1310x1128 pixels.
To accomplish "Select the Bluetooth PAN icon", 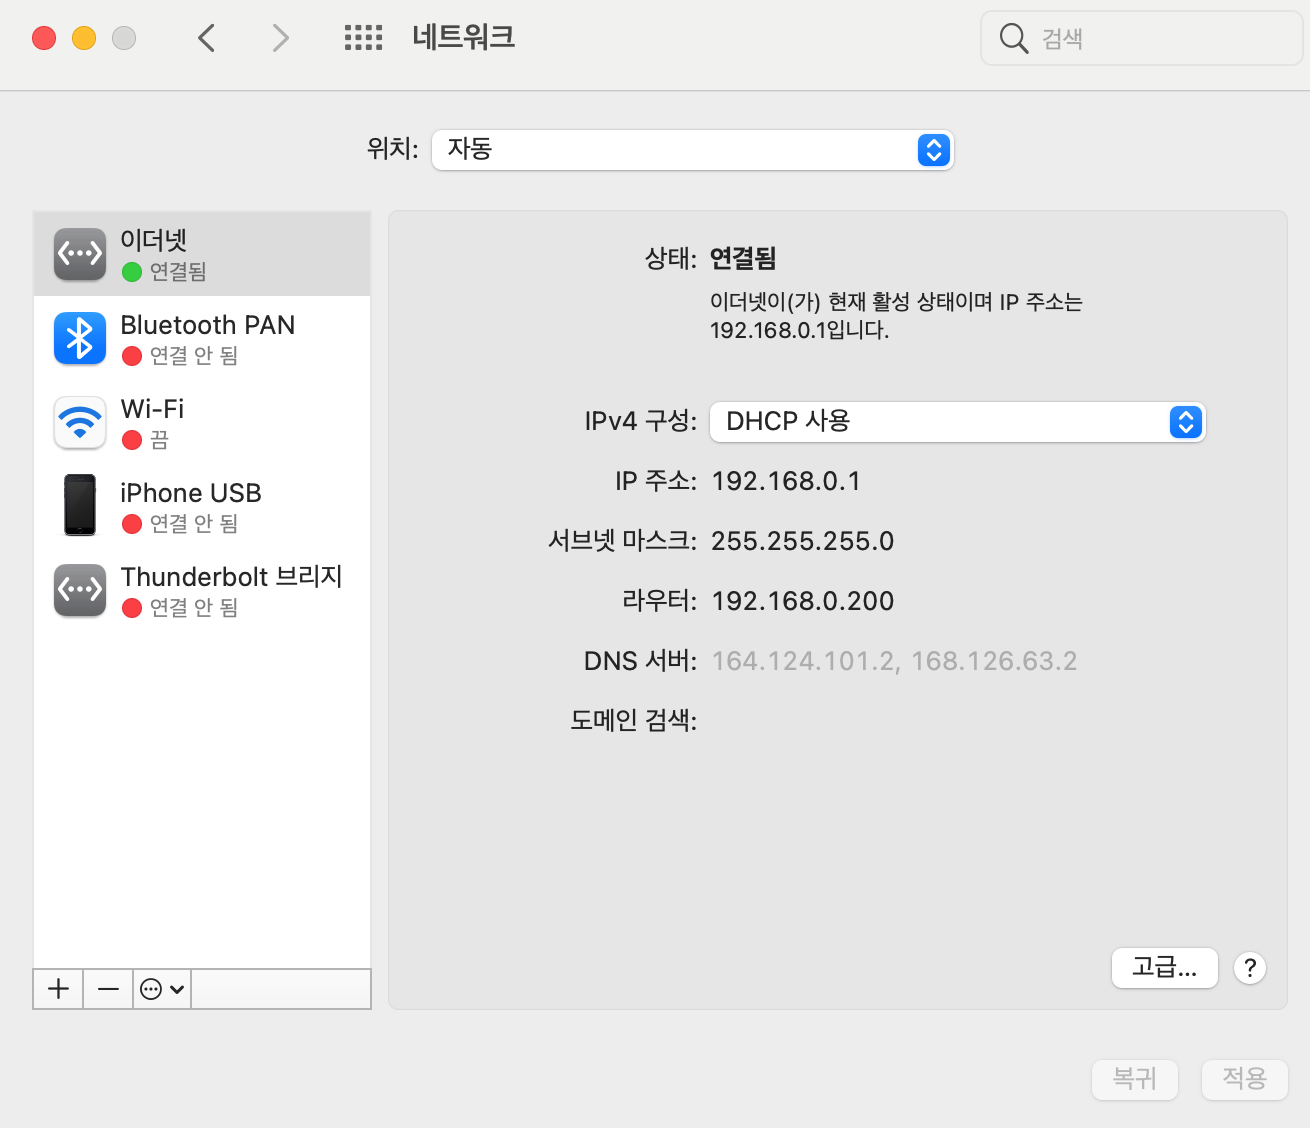I will [80, 338].
